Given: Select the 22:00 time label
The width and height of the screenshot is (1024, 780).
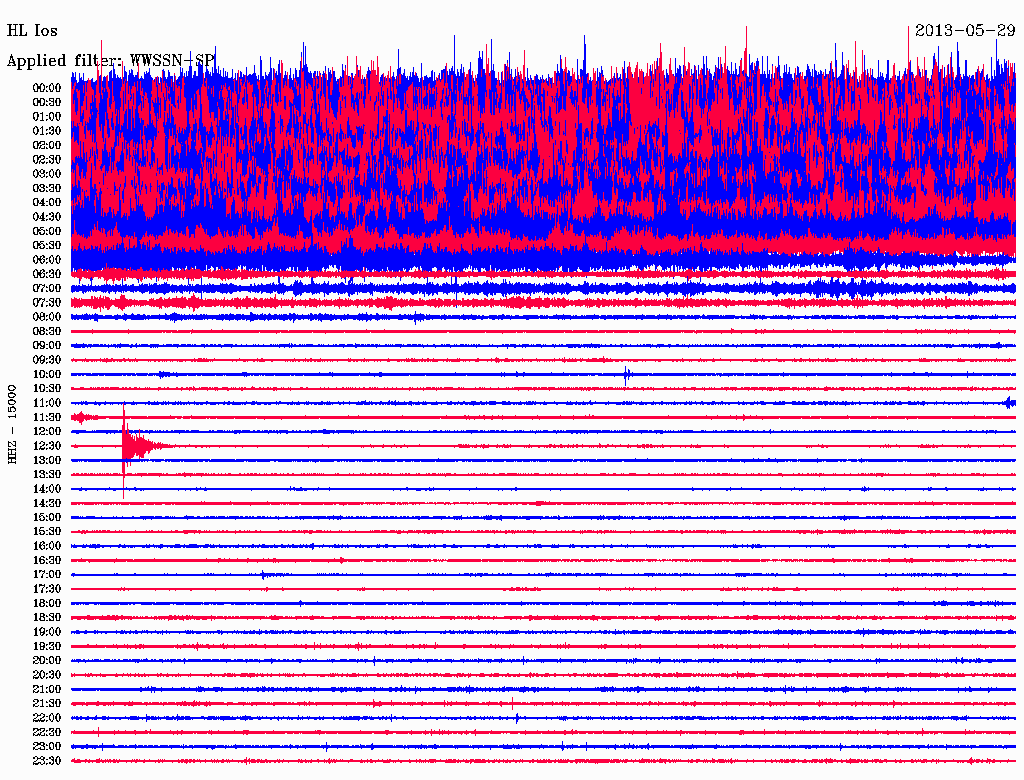Looking at the screenshot, I should (x=46, y=718).
